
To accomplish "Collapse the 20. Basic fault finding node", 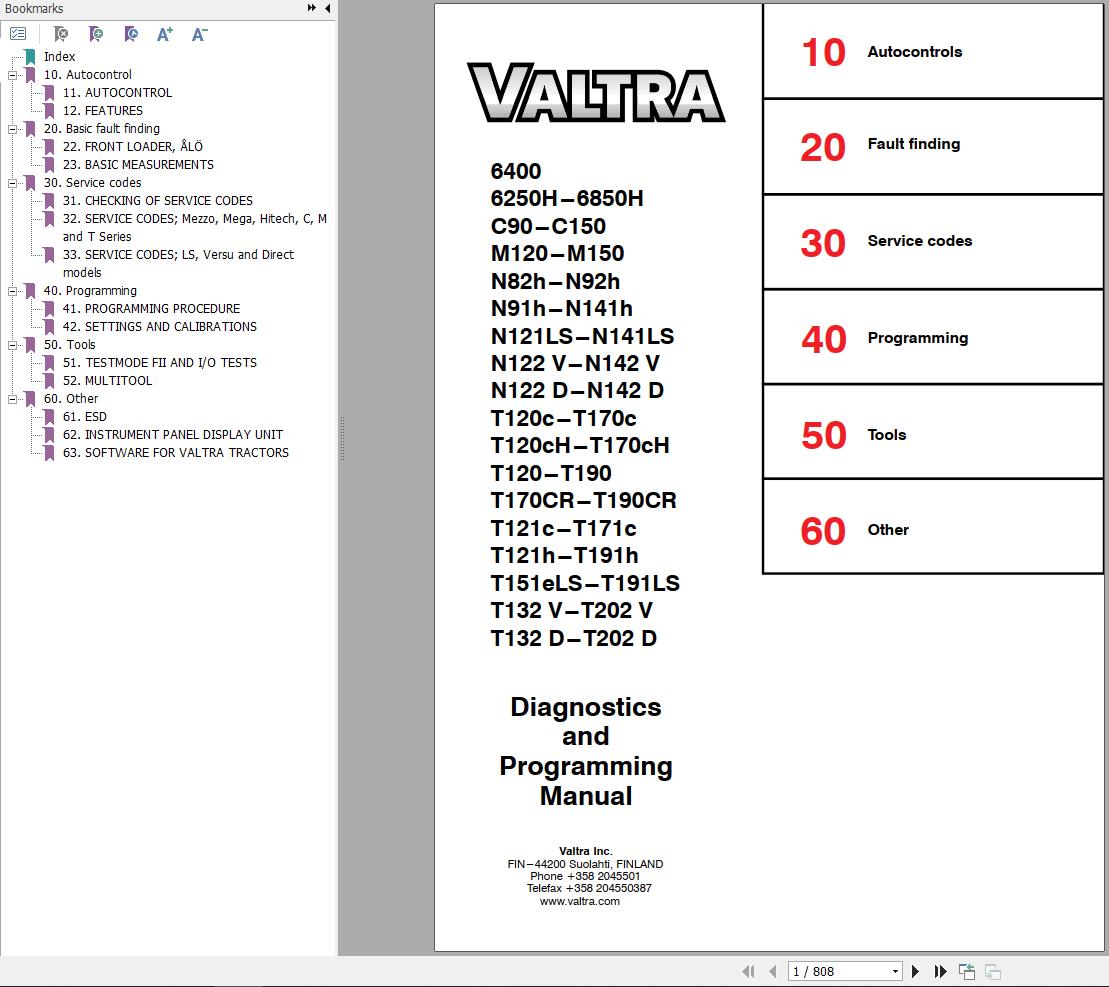I will [x=12, y=129].
